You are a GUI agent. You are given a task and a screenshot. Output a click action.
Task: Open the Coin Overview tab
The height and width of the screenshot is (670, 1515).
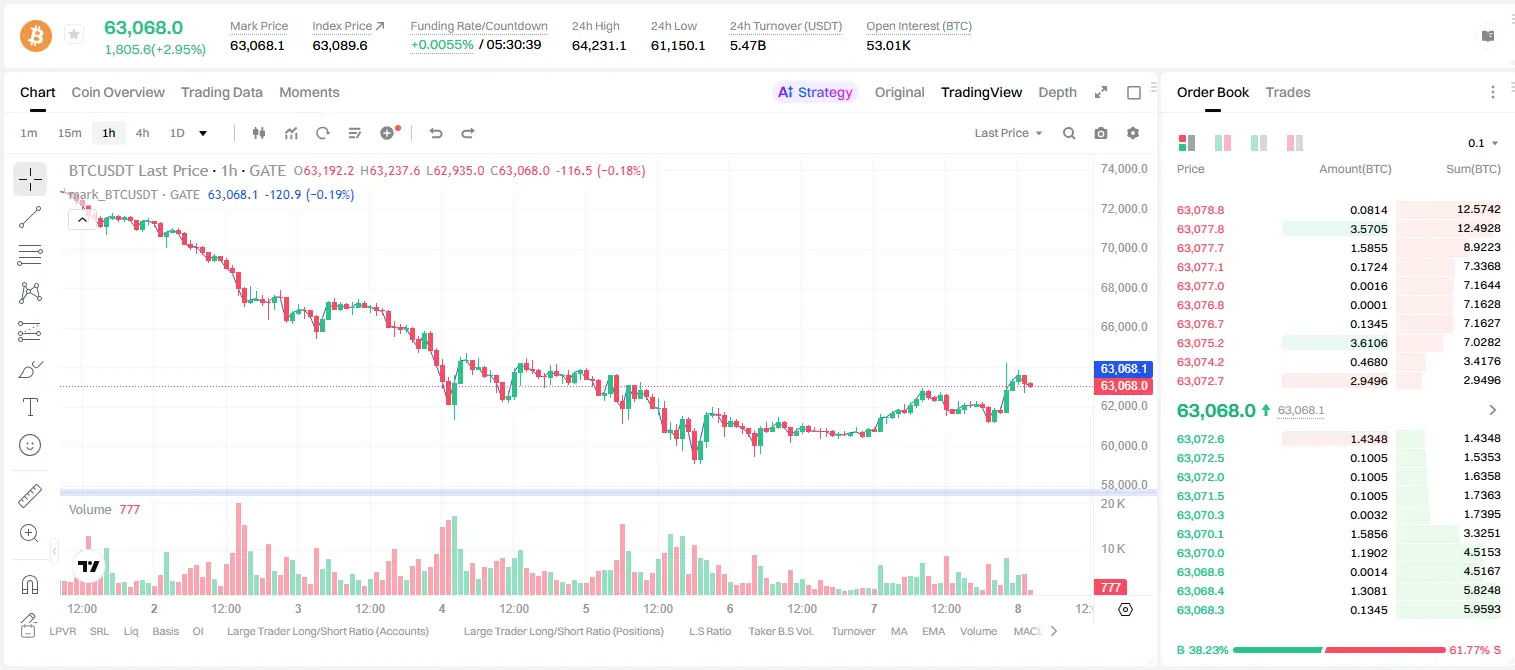click(x=118, y=92)
